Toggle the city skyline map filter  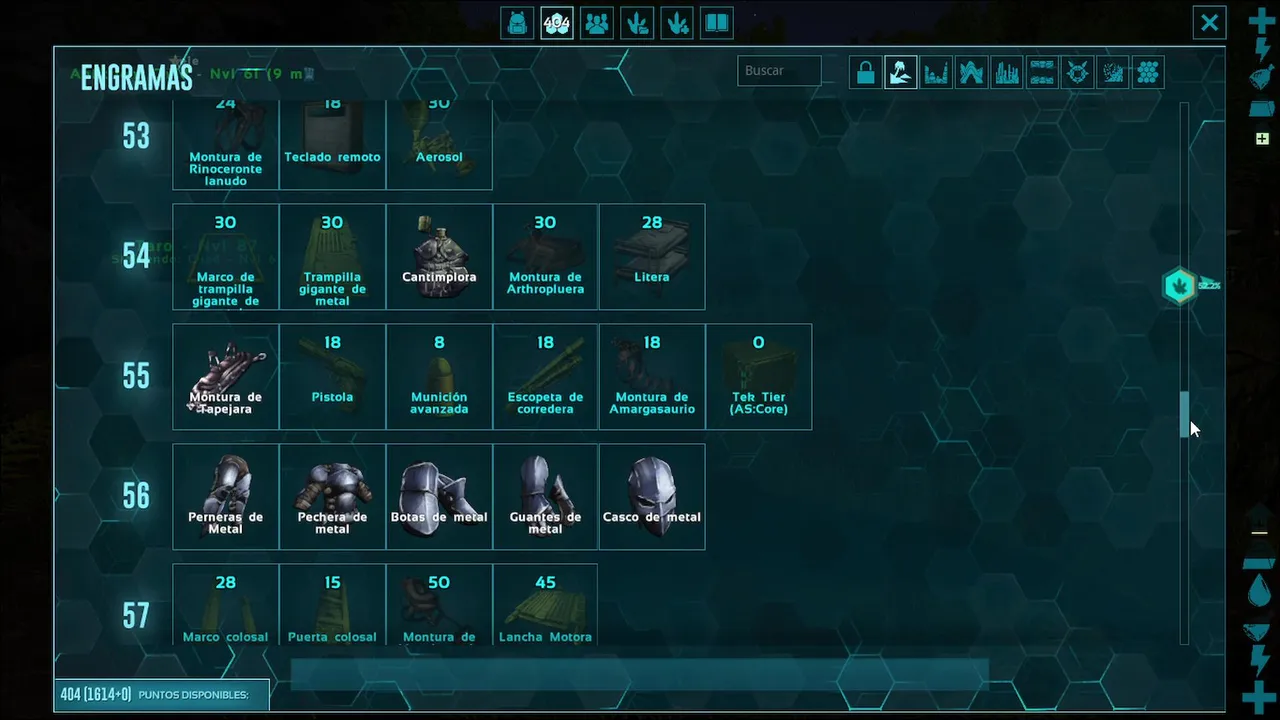click(x=1007, y=72)
